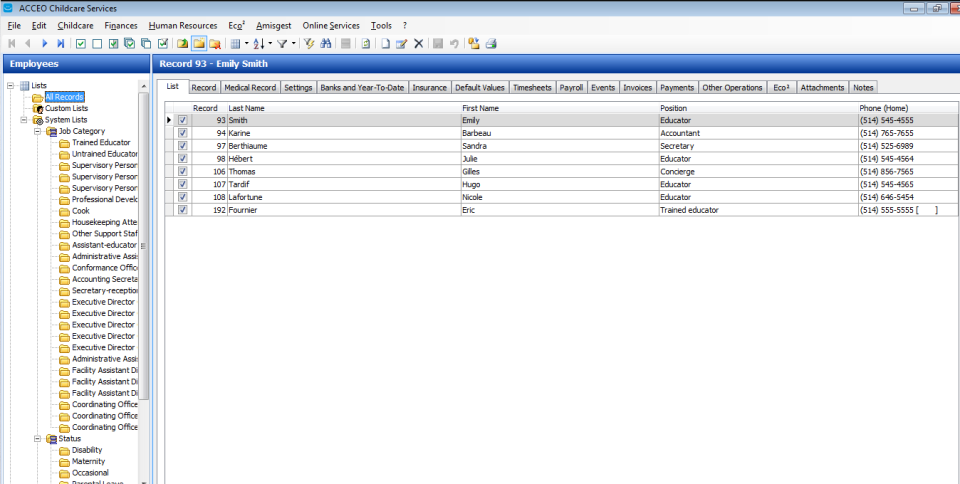Click the undo arrow toolbar icon
The height and width of the screenshot is (484, 960).
(454, 43)
